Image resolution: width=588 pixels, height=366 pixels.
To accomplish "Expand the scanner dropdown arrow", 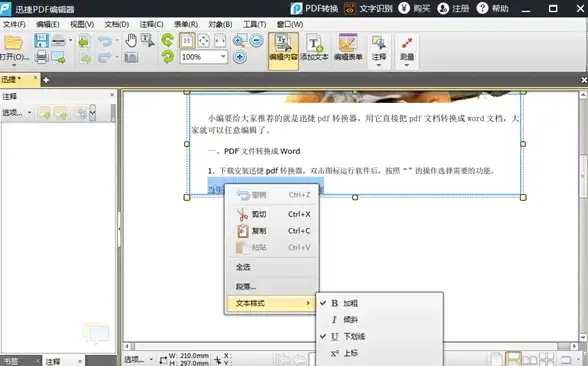I will point(70,40).
